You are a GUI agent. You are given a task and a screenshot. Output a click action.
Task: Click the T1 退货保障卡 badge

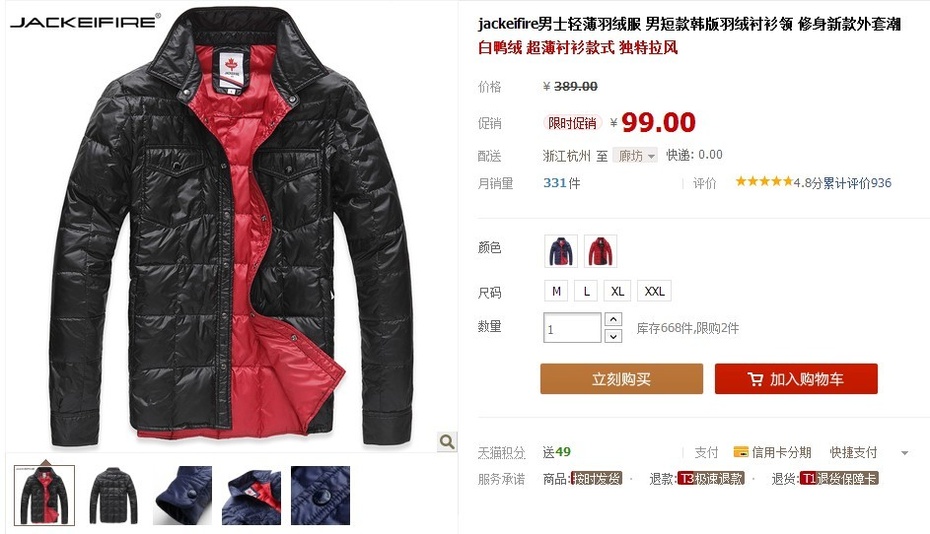click(839, 479)
